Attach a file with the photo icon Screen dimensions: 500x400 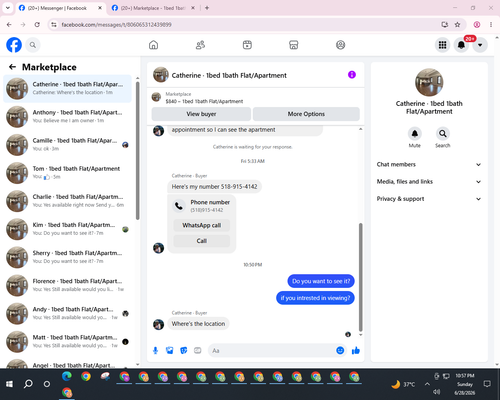(x=170, y=350)
